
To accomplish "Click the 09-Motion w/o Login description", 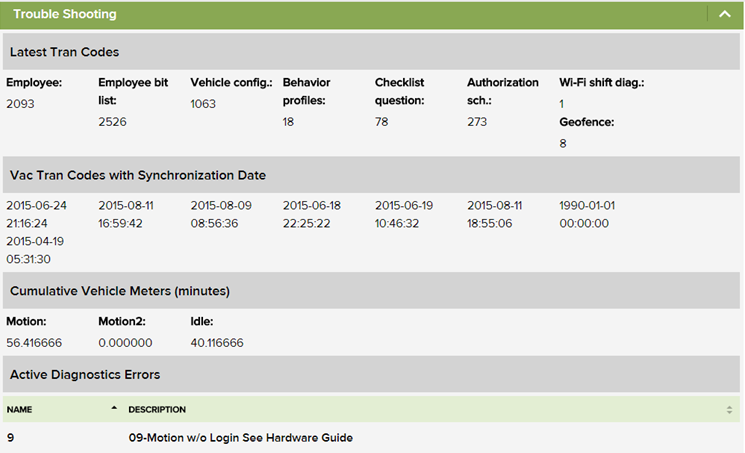I will pyautogui.click(x=240, y=438).
